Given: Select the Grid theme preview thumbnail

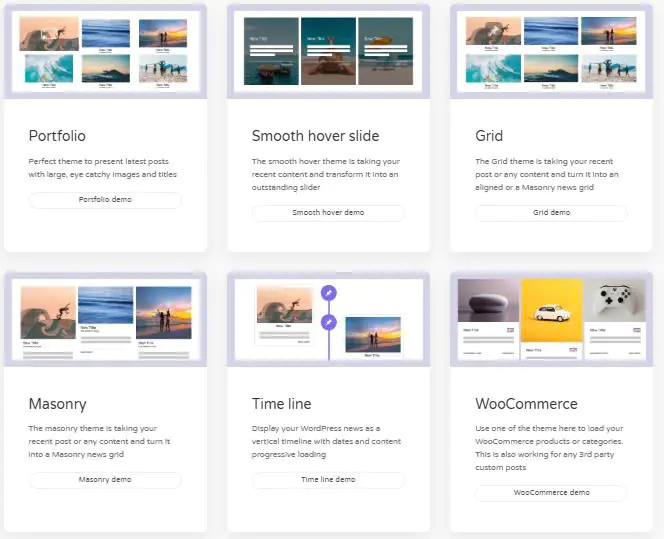Looking at the screenshot, I should (x=551, y=50).
